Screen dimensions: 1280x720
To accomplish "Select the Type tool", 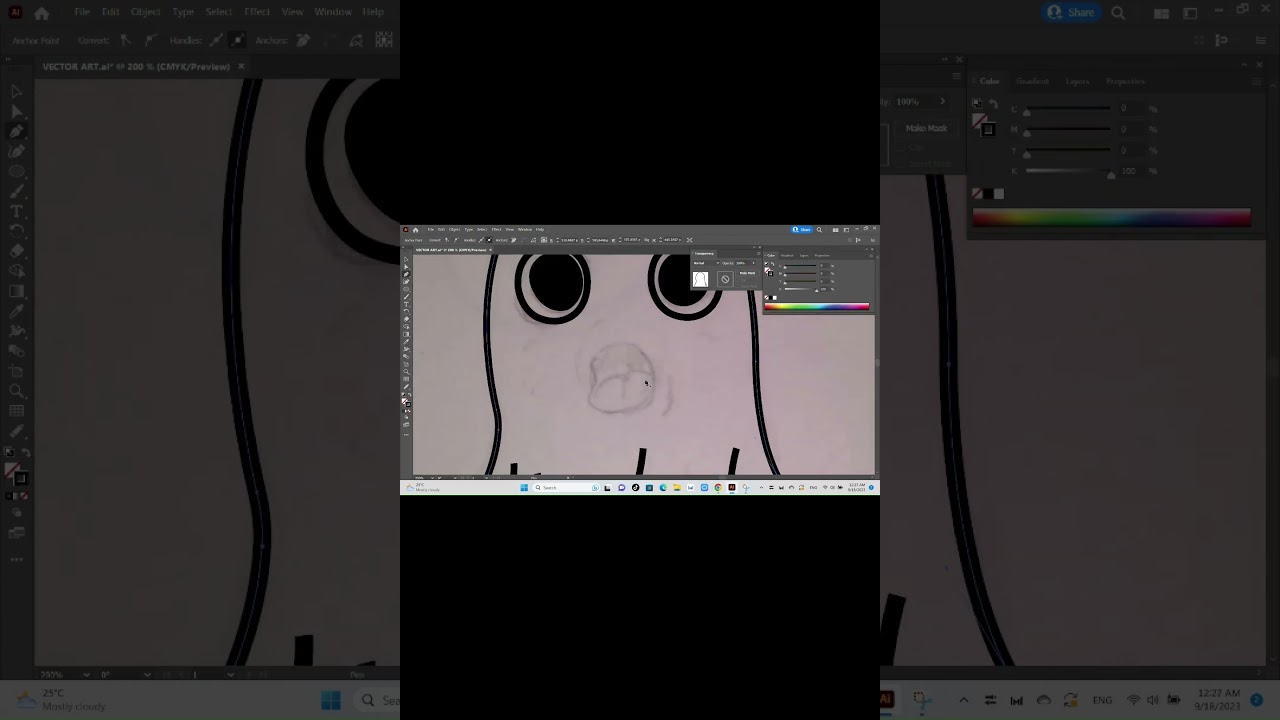I will click(x=406, y=304).
